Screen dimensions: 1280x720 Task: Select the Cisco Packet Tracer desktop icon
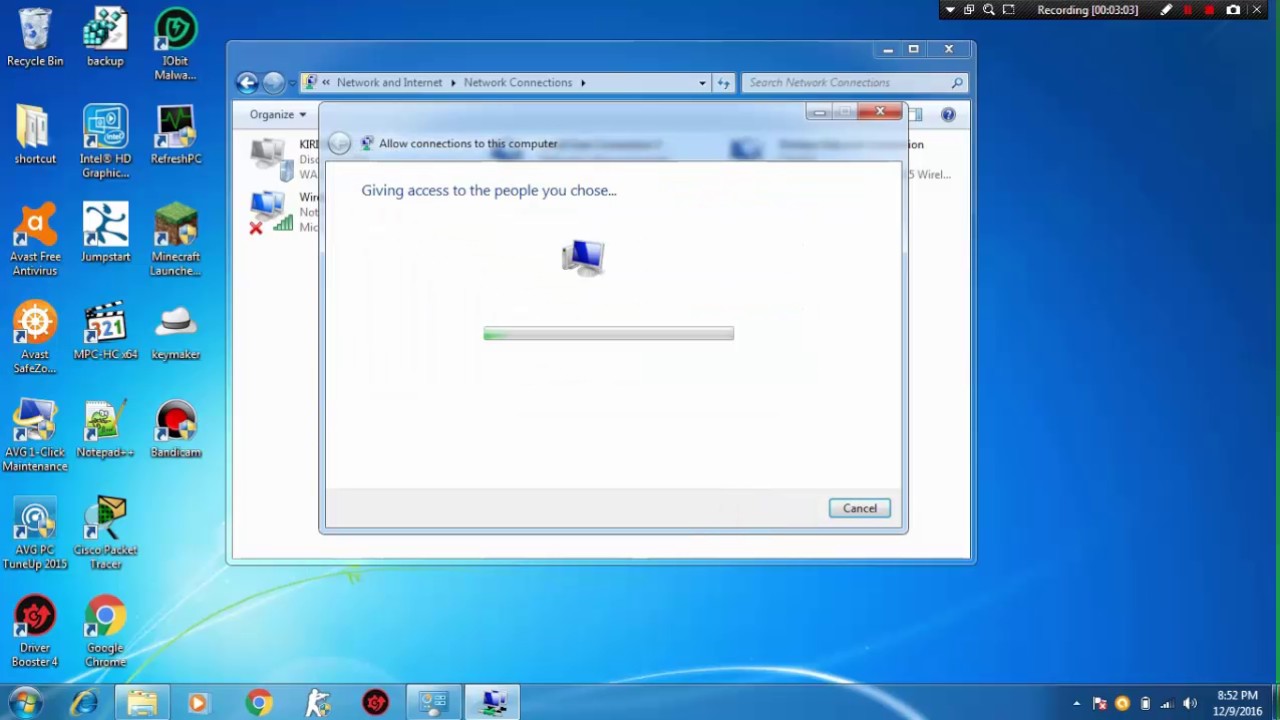tap(105, 534)
